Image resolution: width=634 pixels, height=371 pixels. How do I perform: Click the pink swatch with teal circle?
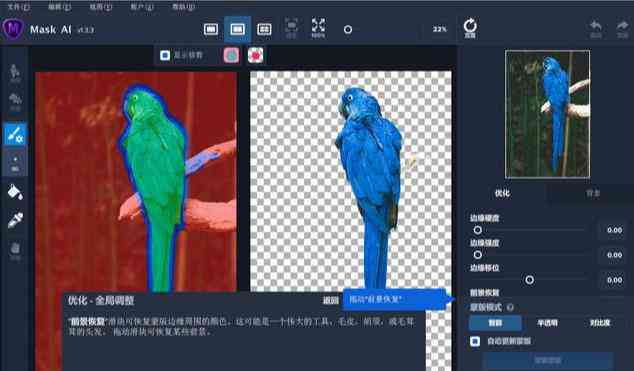(x=231, y=55)
